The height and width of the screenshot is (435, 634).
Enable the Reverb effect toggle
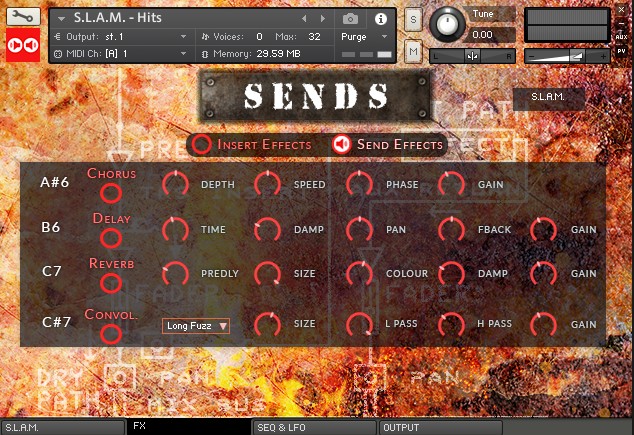(111, 283)
